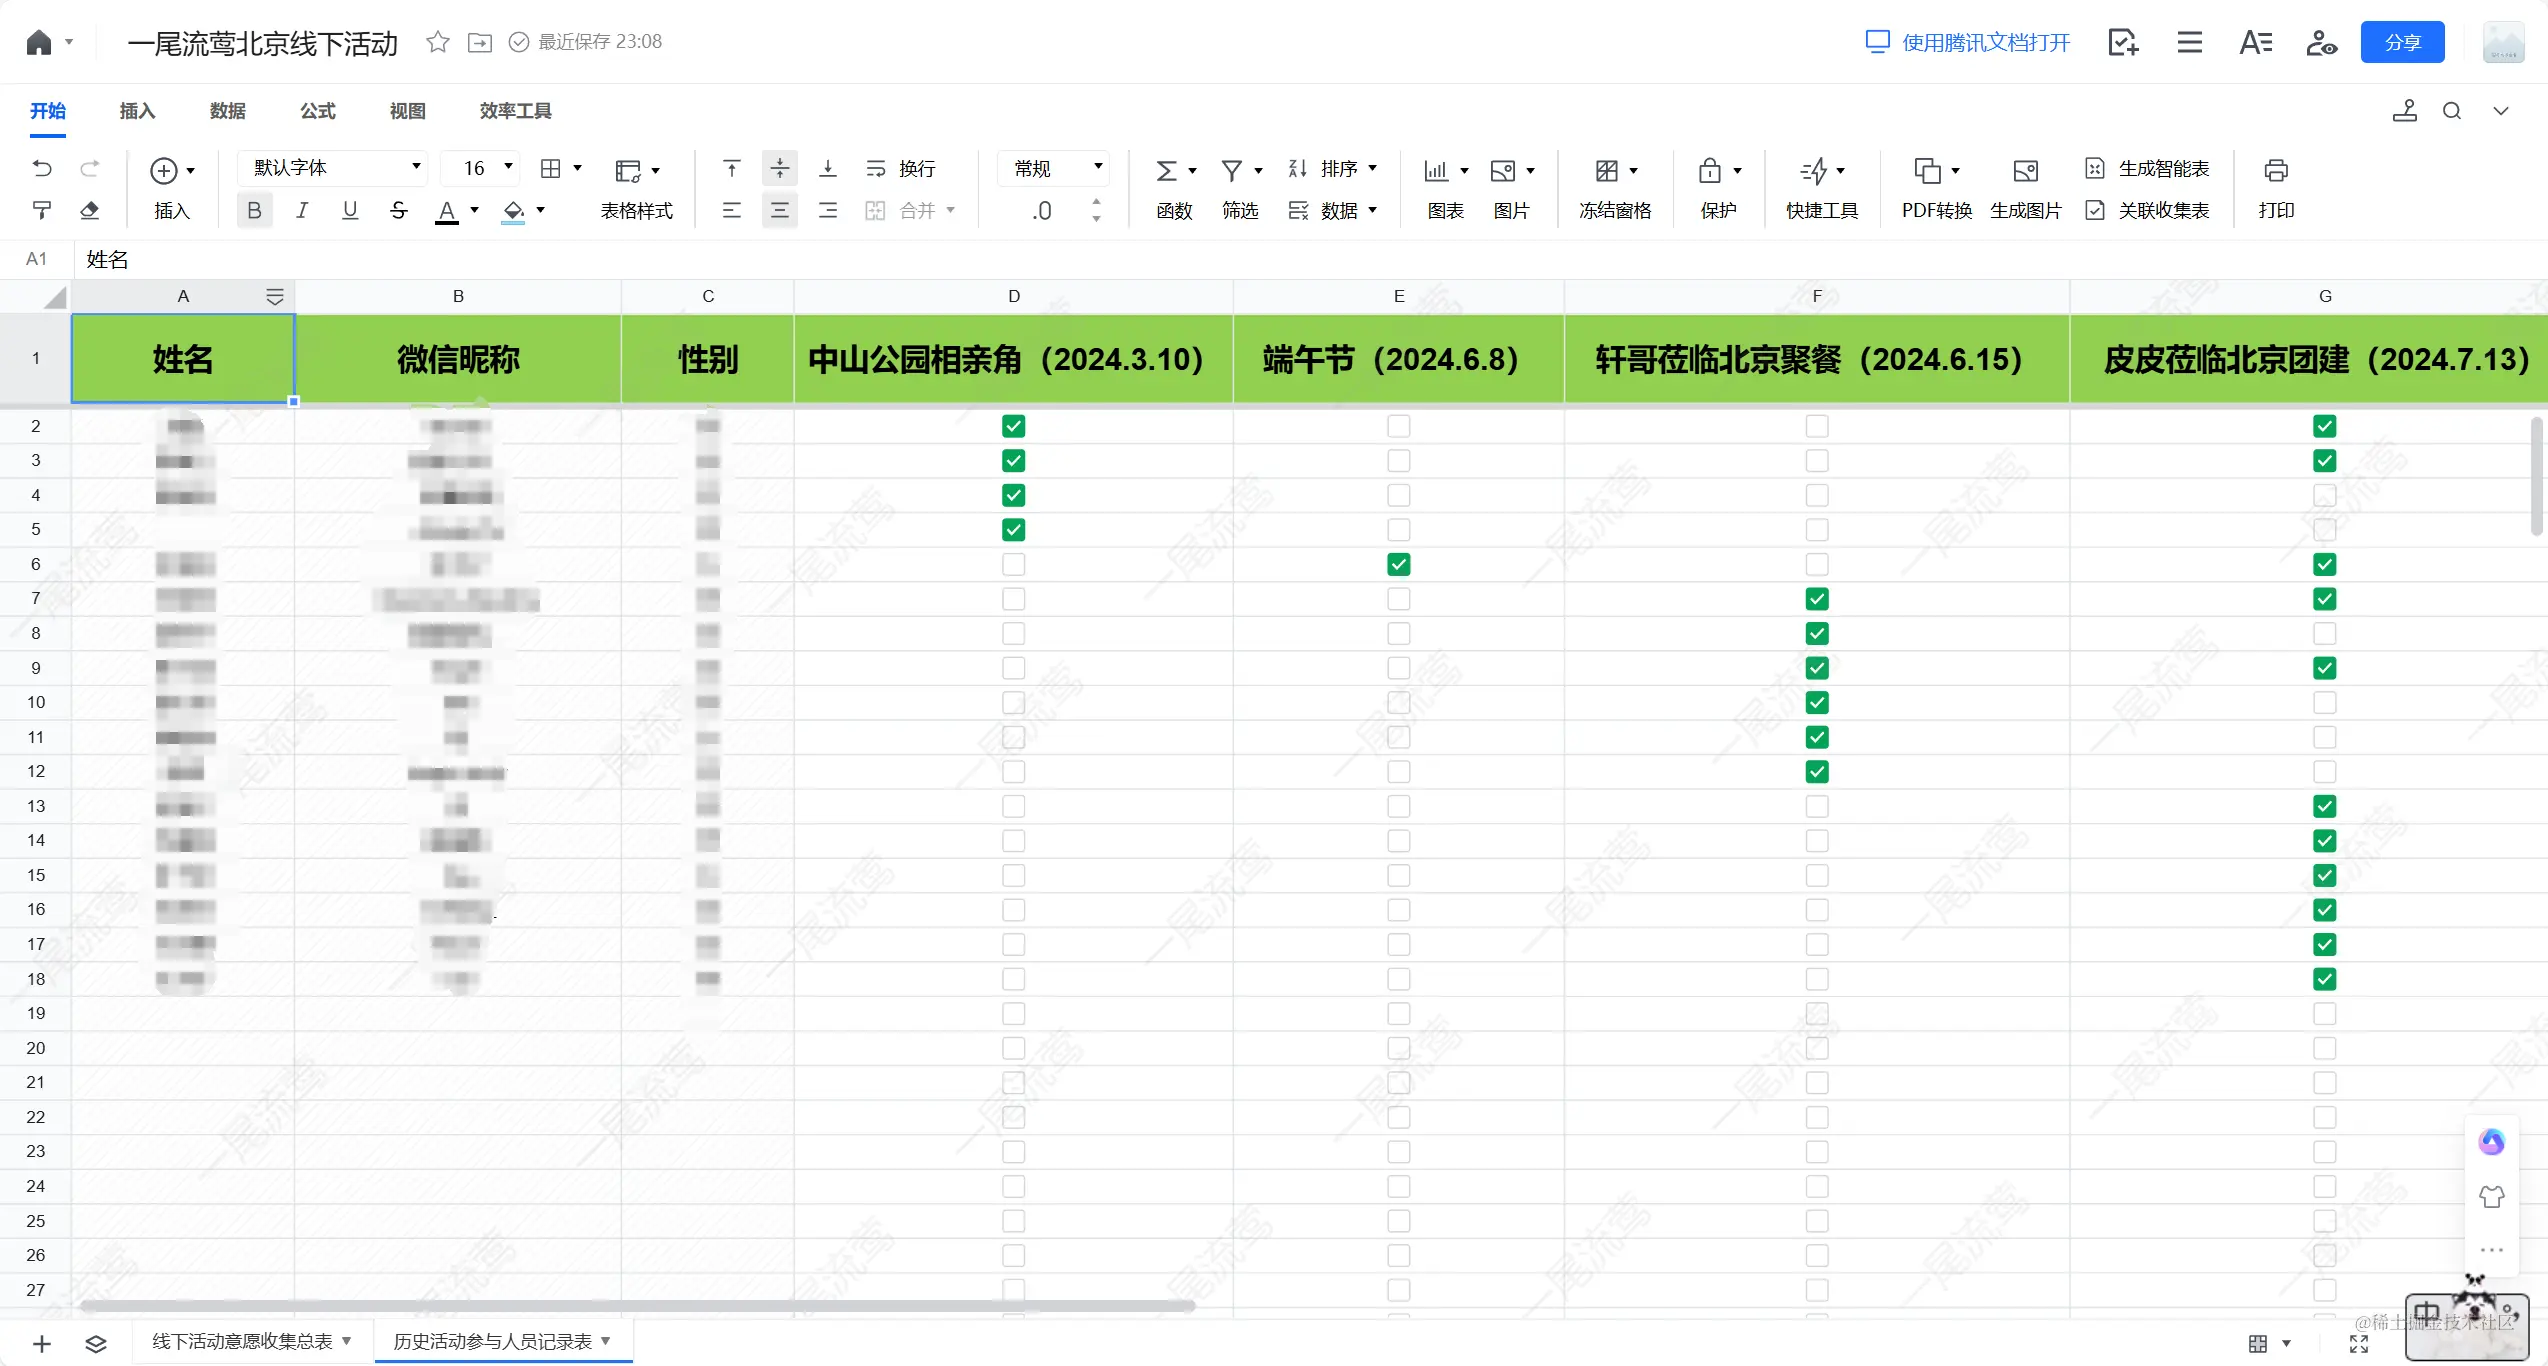Click the search magnifier icon
The height and width of the screenshot is (1366, 2548).
click(x=2452, y=111)
